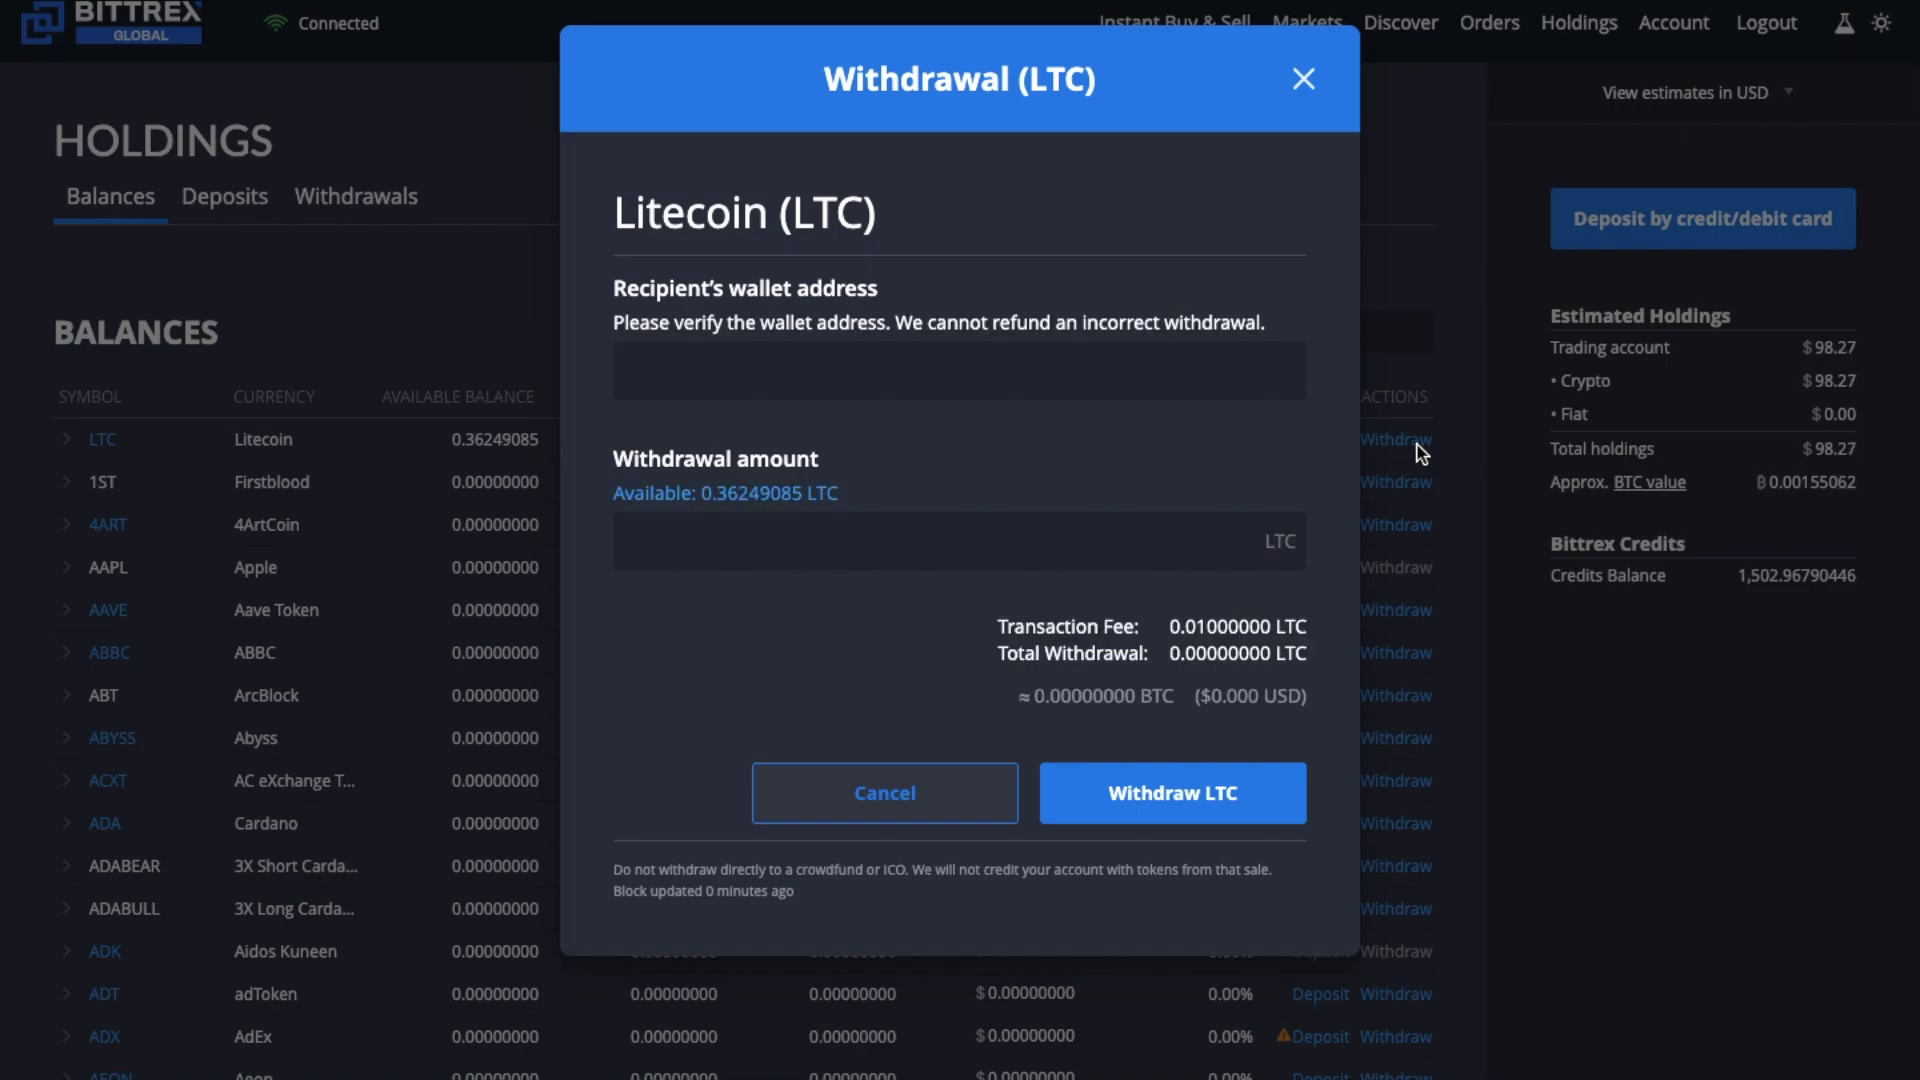This screenshot has width=1920, height=1080.
Task: Click the WiFi connected status icon
Action: click(276, 22)
